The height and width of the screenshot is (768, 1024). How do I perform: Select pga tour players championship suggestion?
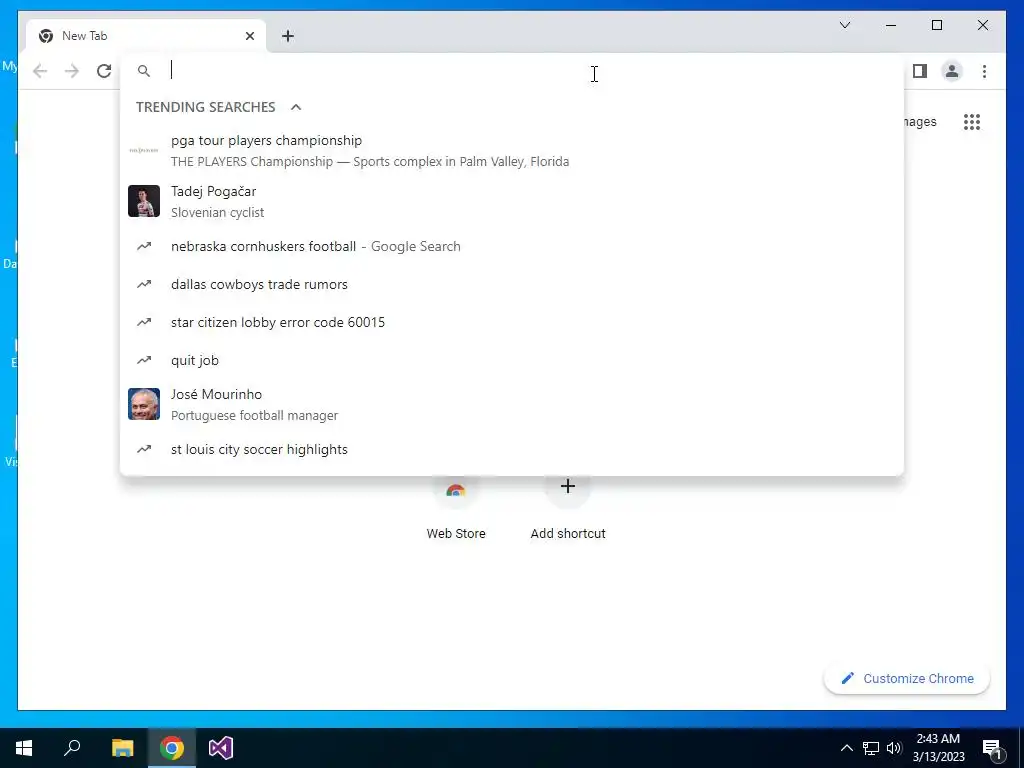512,151
